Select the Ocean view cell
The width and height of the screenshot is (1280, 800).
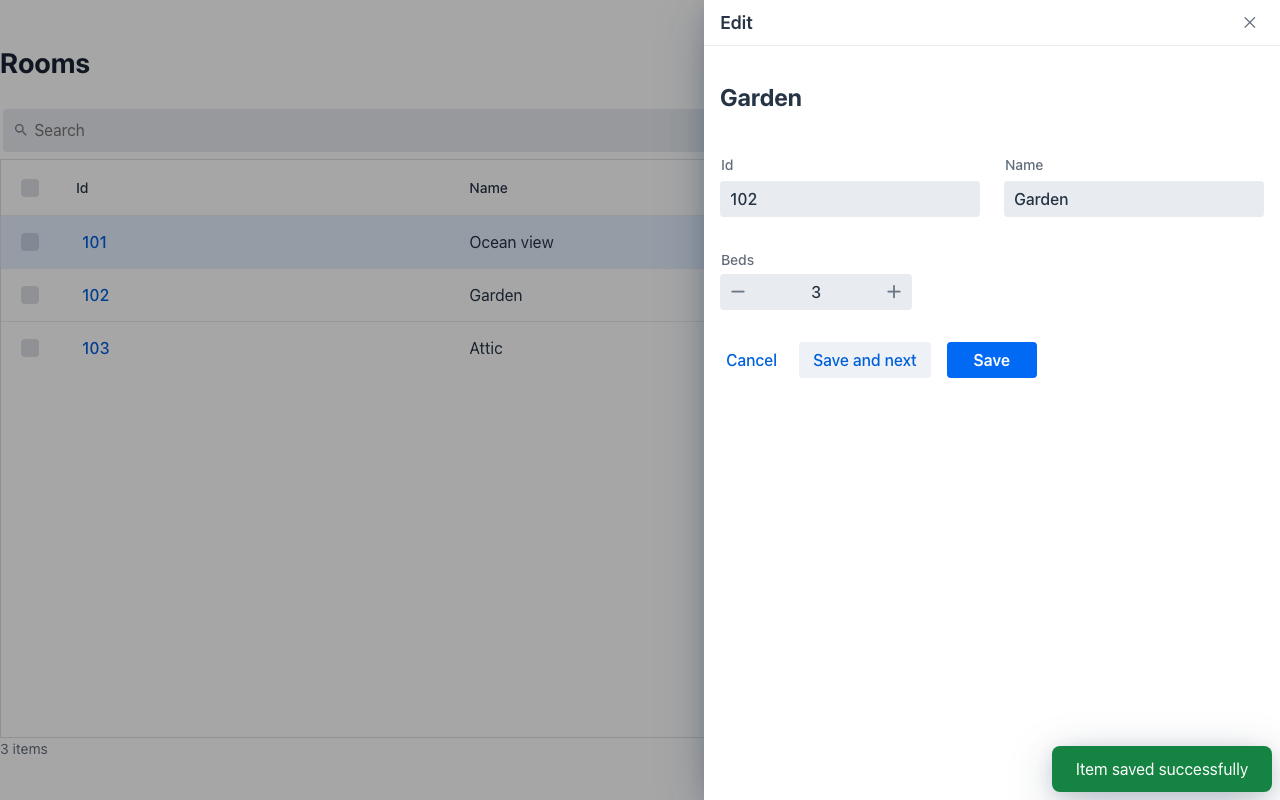(x=511, y=242)
